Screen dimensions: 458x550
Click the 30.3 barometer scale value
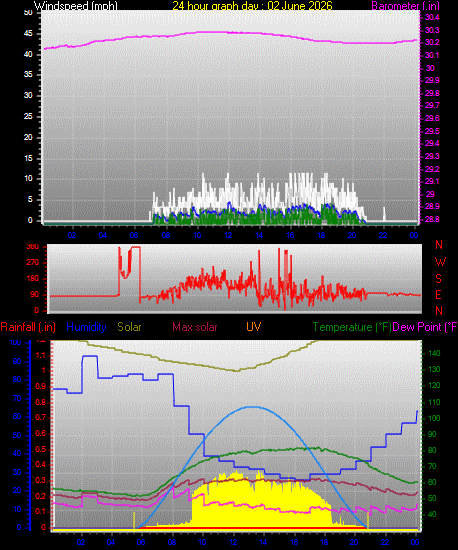pyautogui.click(x=432, y=30)
